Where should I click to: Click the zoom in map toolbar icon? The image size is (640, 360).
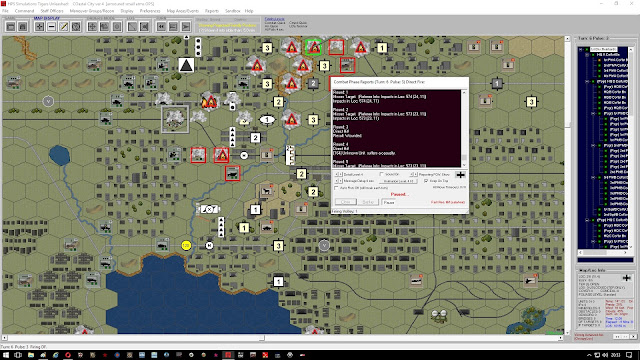click(x=39, y=27)
